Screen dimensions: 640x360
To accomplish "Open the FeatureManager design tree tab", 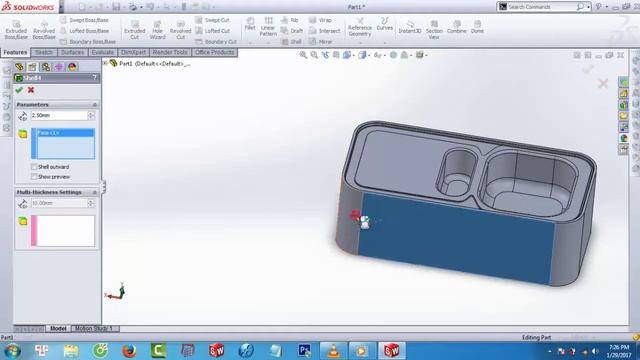I will tap(19, 67).
